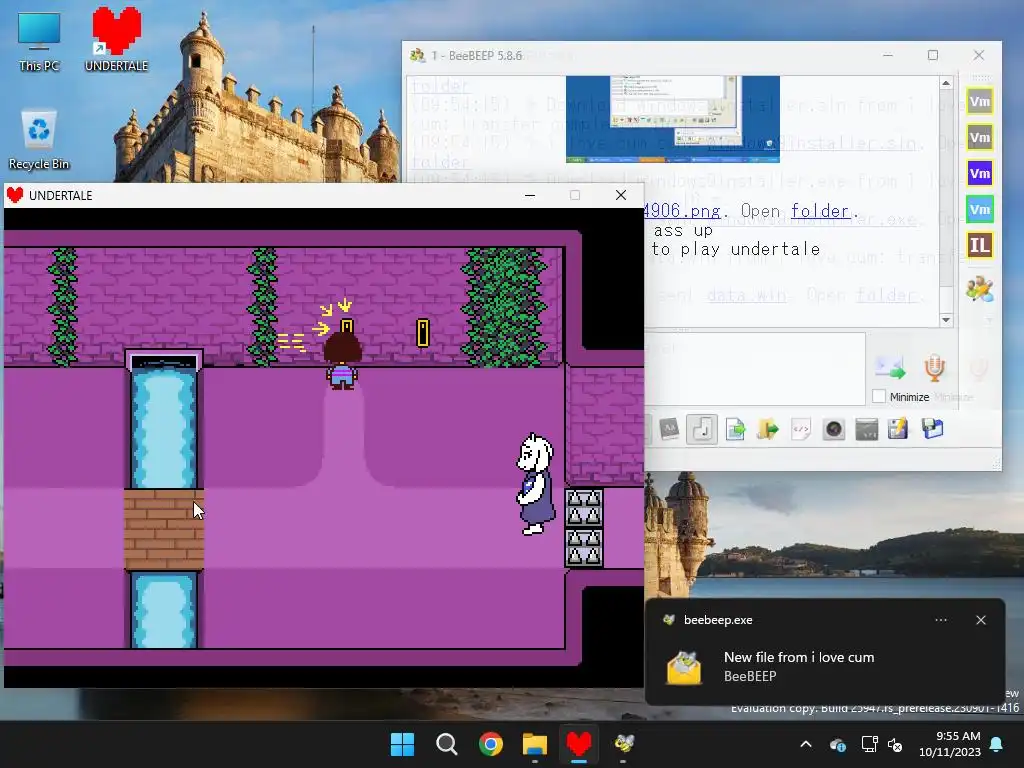
Task: Focus the BeeBEEP message input box
Action: [x=754, y=369]
